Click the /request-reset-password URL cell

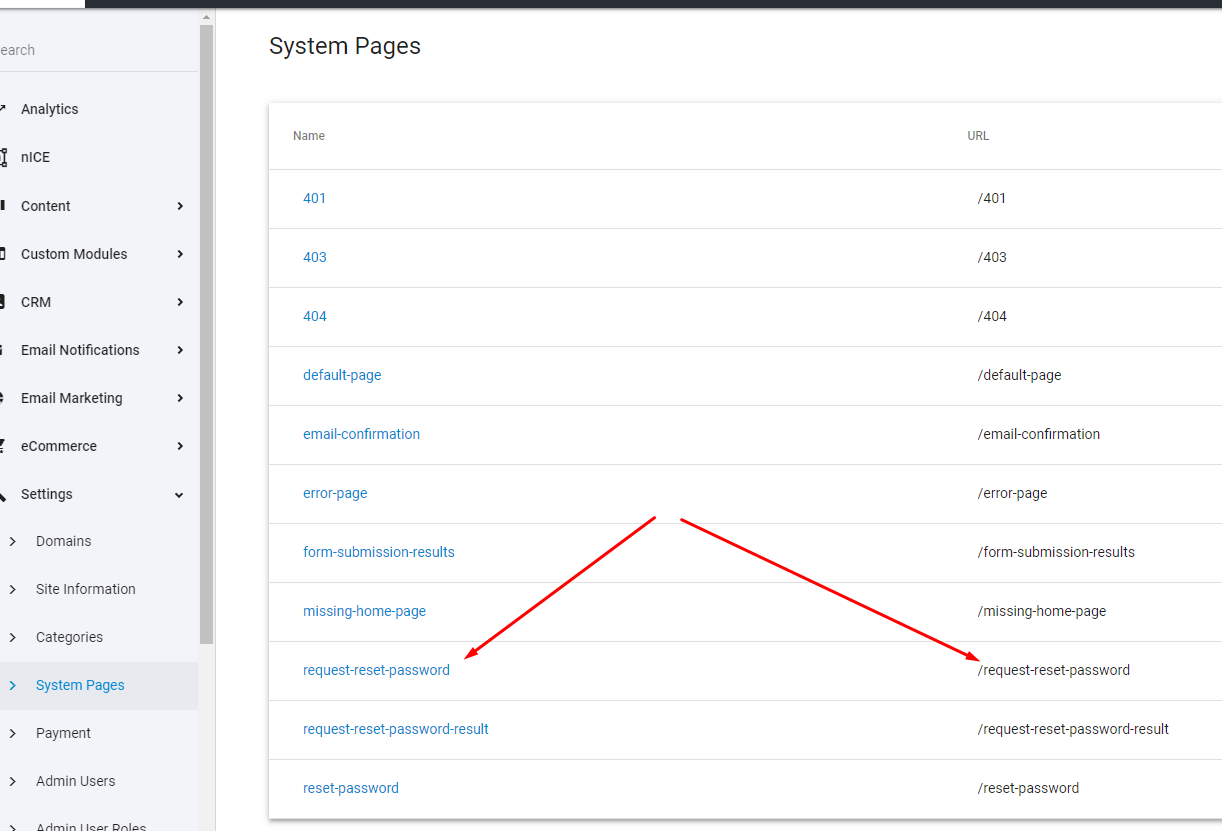[x=1054, y=670]
